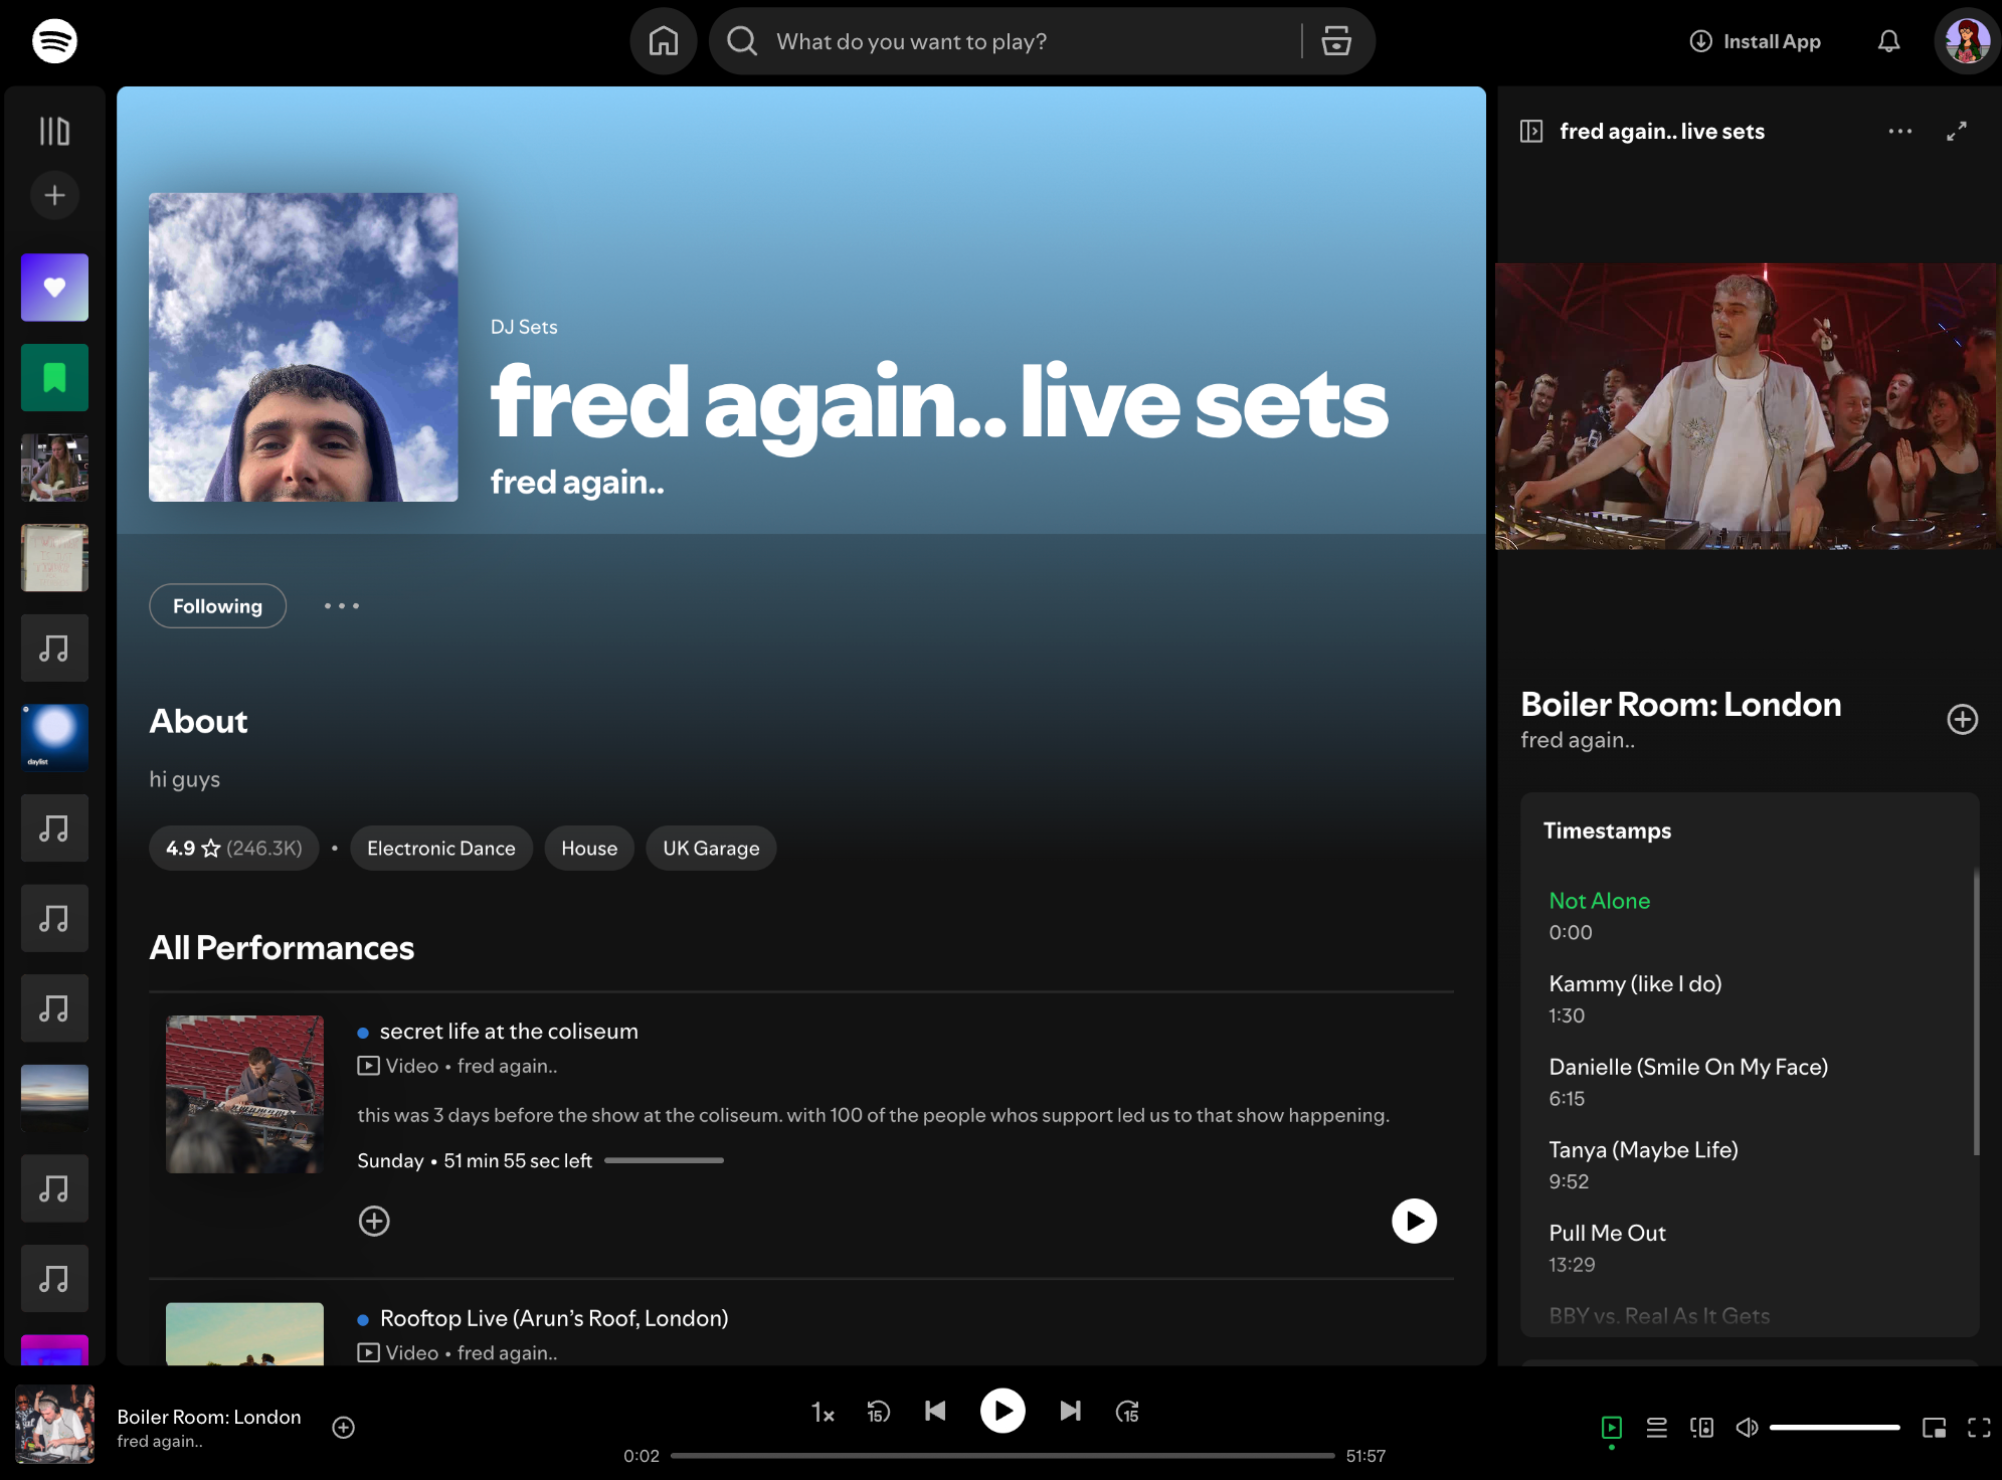Toggle the Now Playing view button
2002x1480 pixels.
pos(1611,1427)
